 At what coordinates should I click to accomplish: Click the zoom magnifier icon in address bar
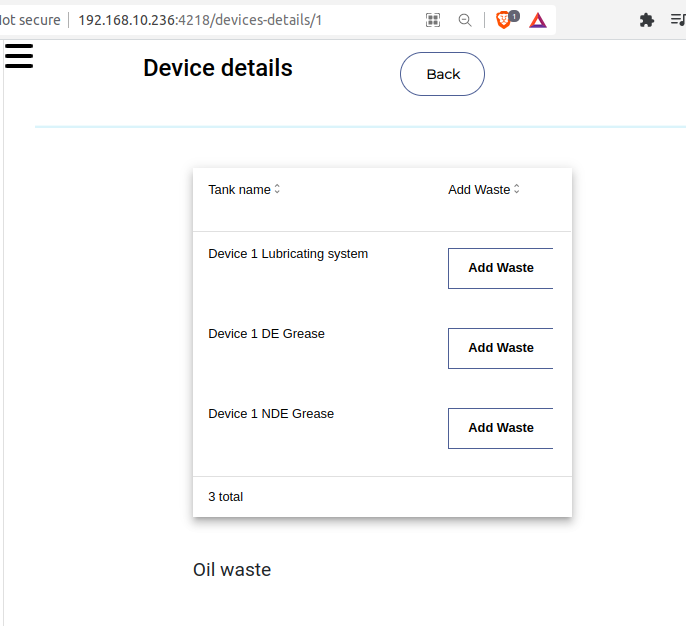tap(465, 20)
